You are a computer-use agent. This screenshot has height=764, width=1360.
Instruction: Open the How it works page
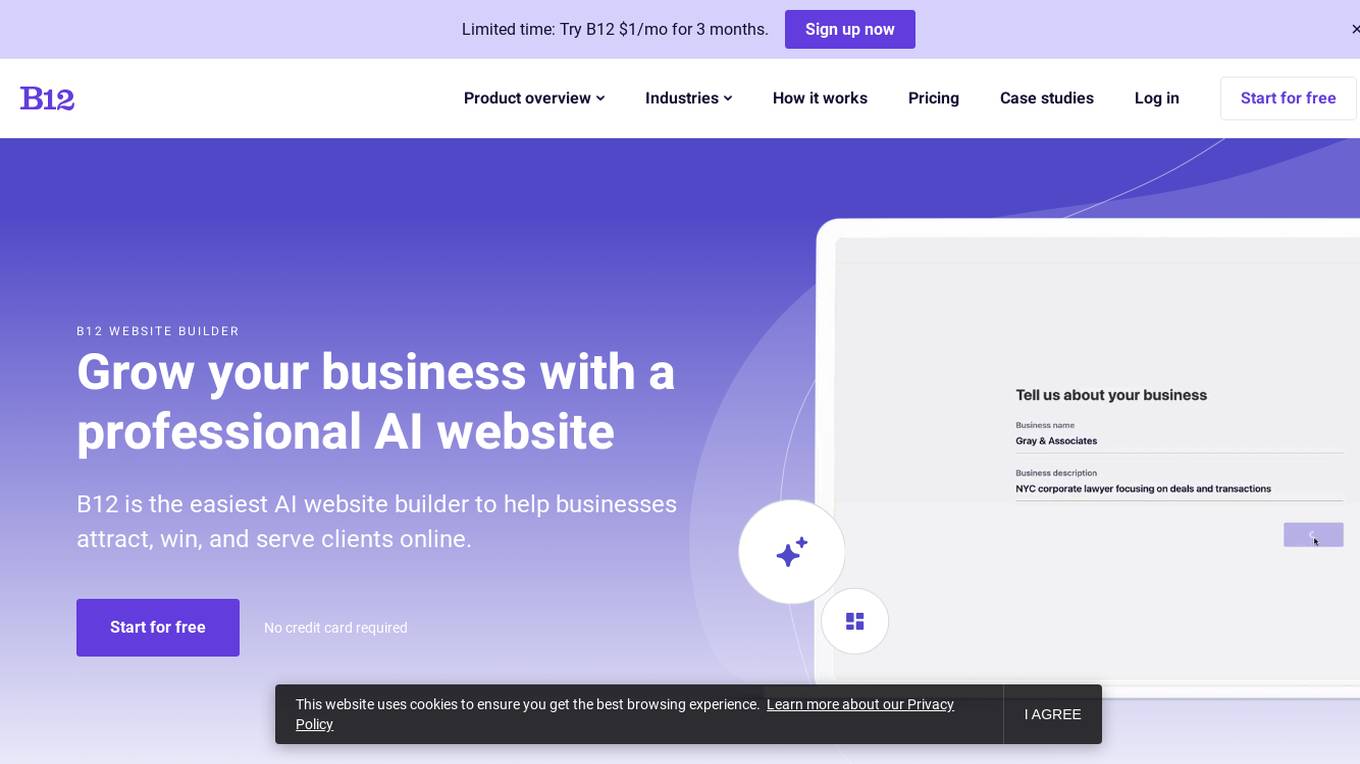(820, 98)
